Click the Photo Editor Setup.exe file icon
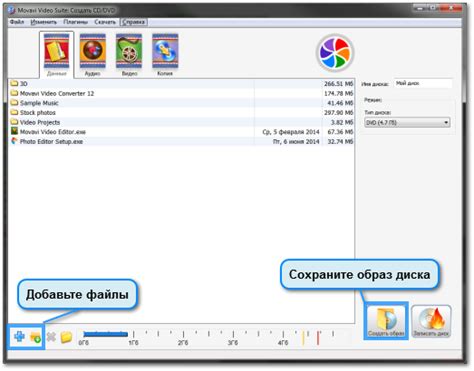This screenshot has width=474, height=371. point(14,141)
